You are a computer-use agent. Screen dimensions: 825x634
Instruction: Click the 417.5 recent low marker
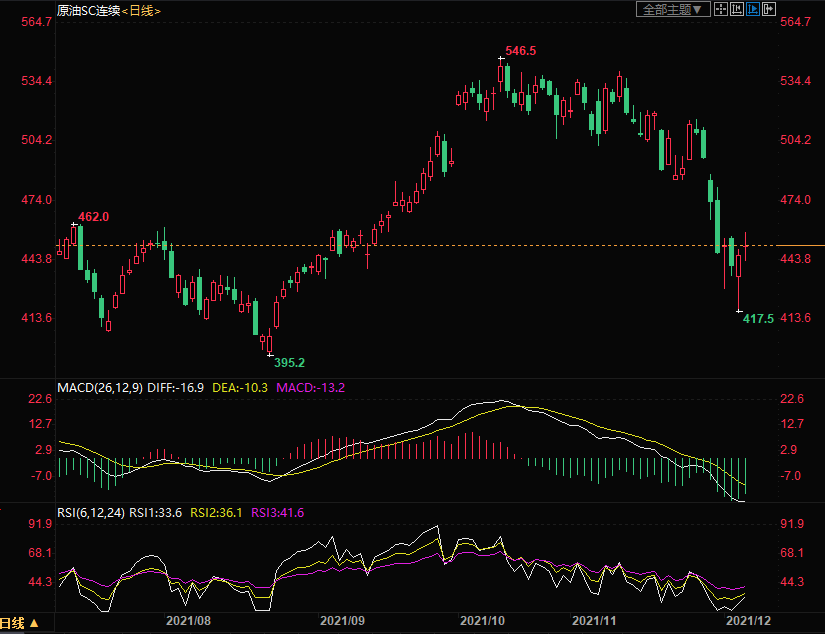click(759, 319)
